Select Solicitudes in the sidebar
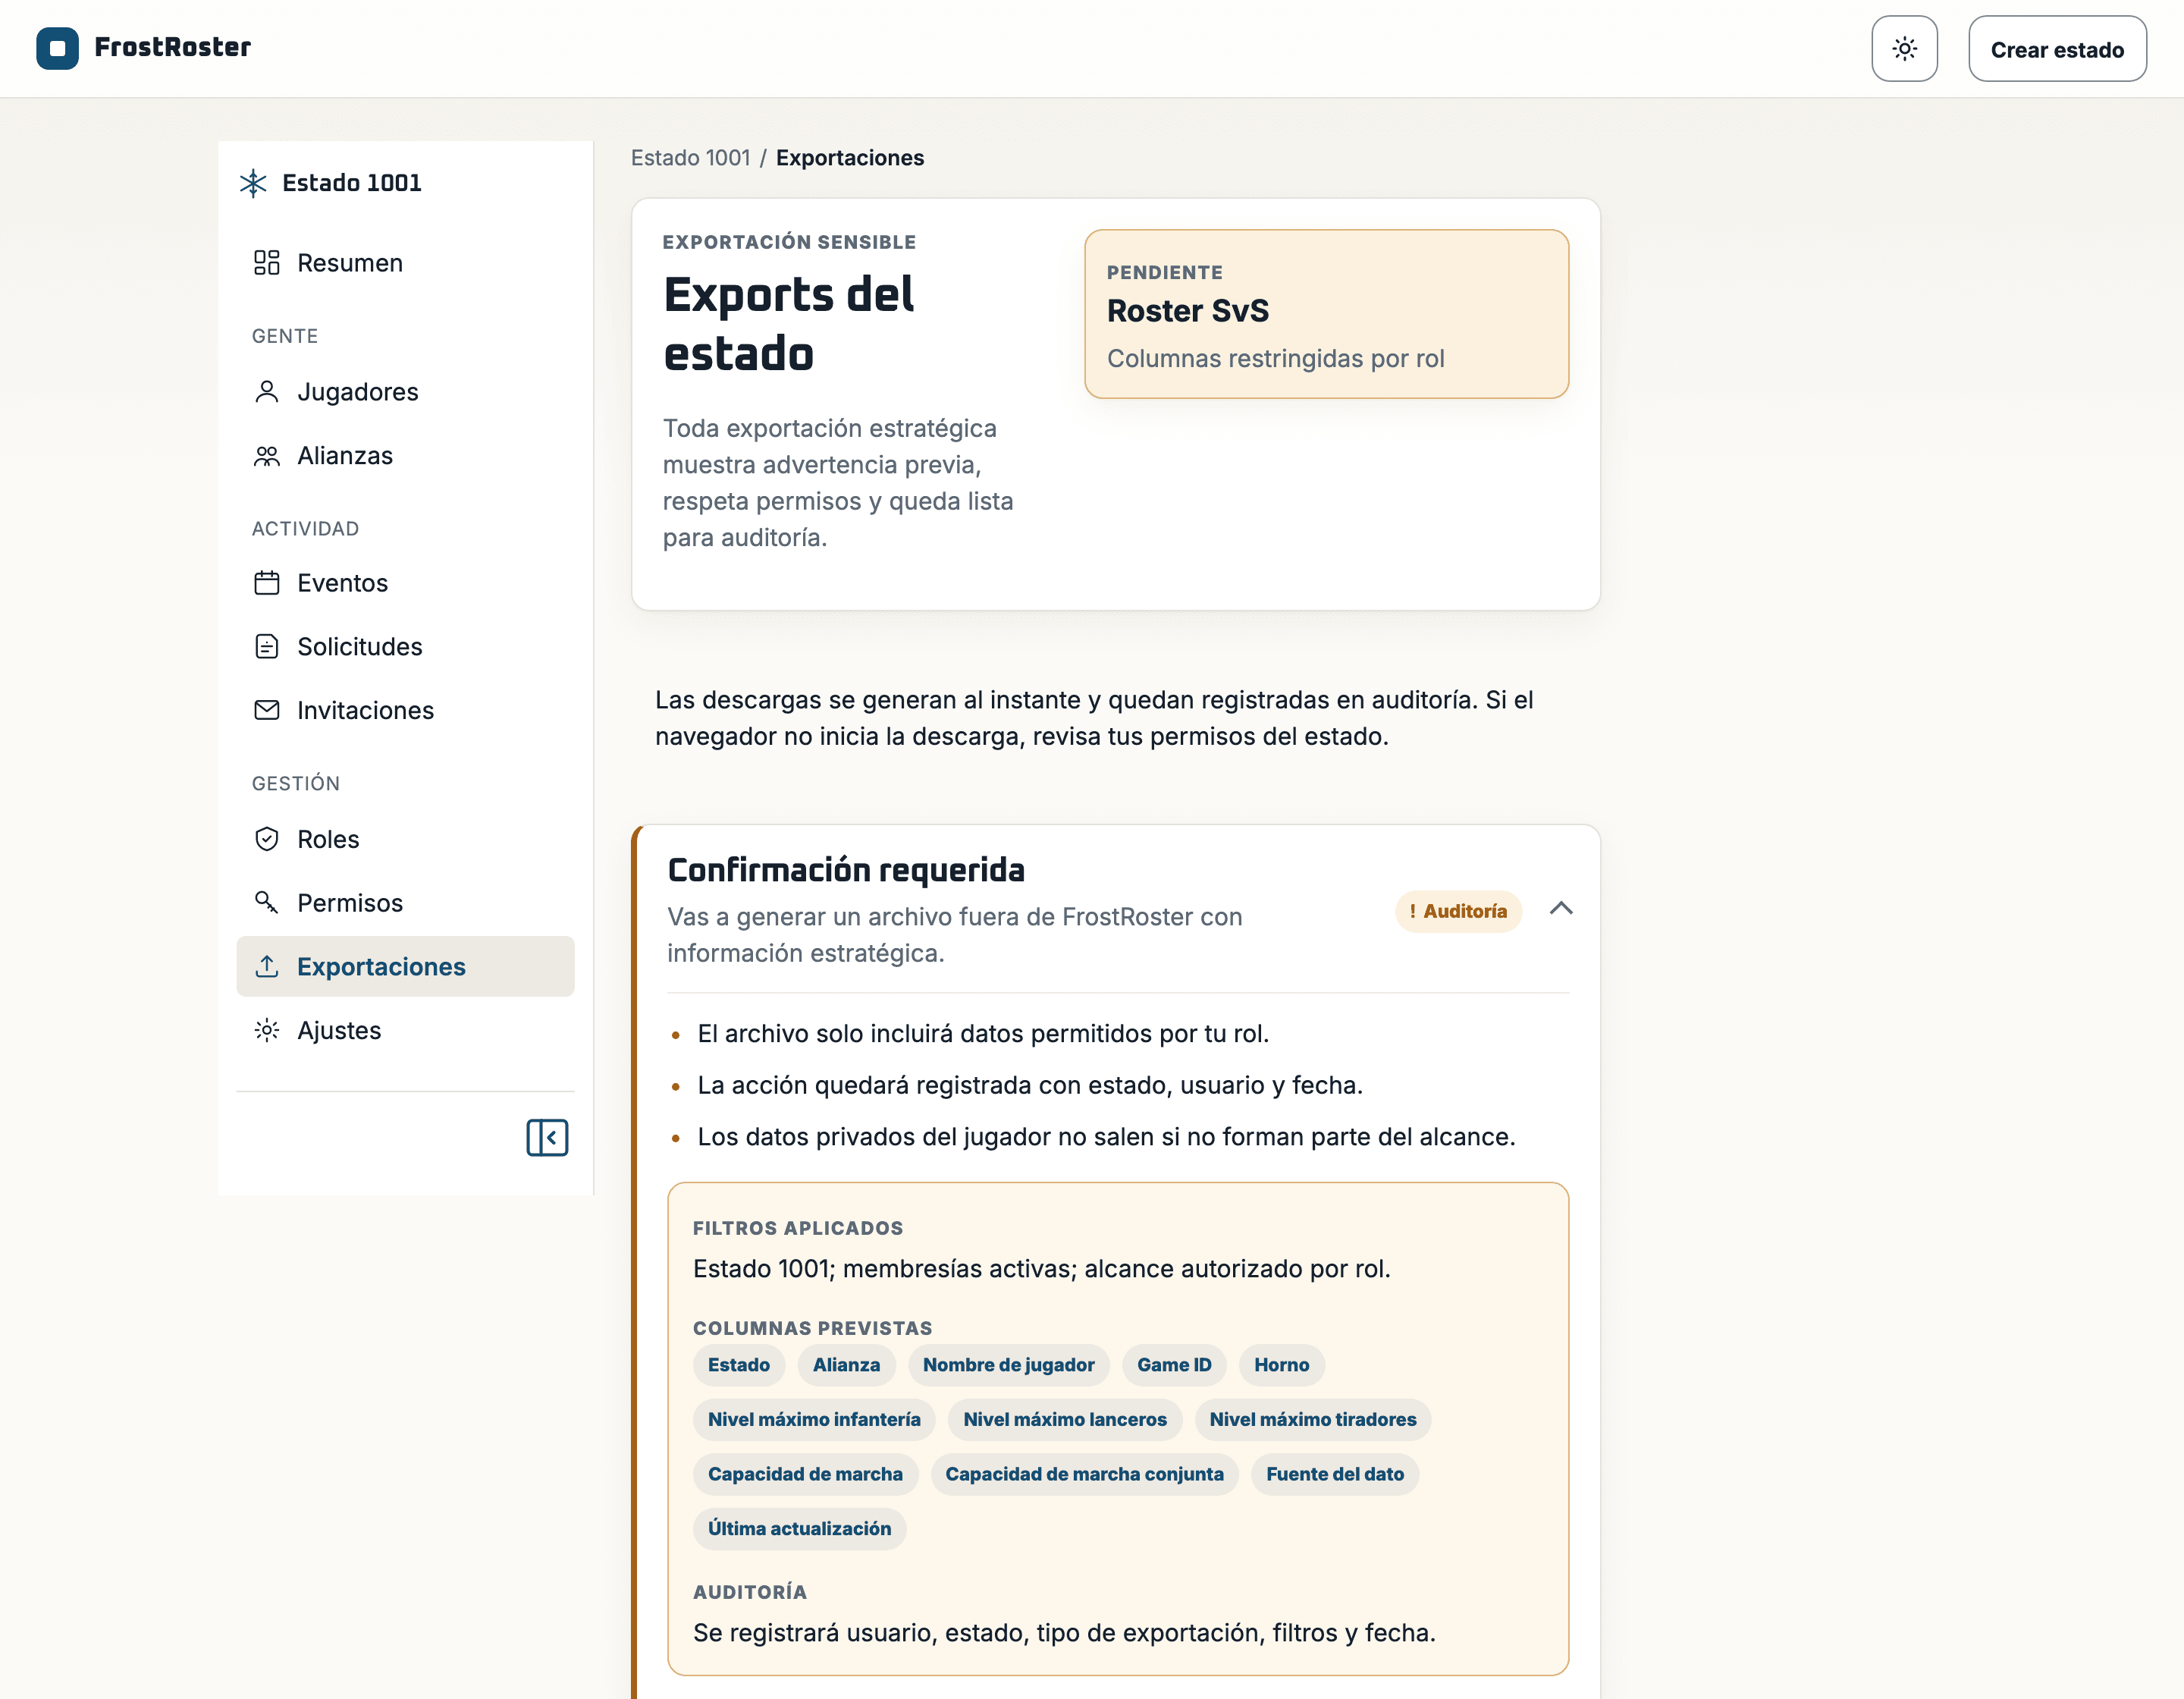Viewport: 2184px width, 1699px height. 405,647
